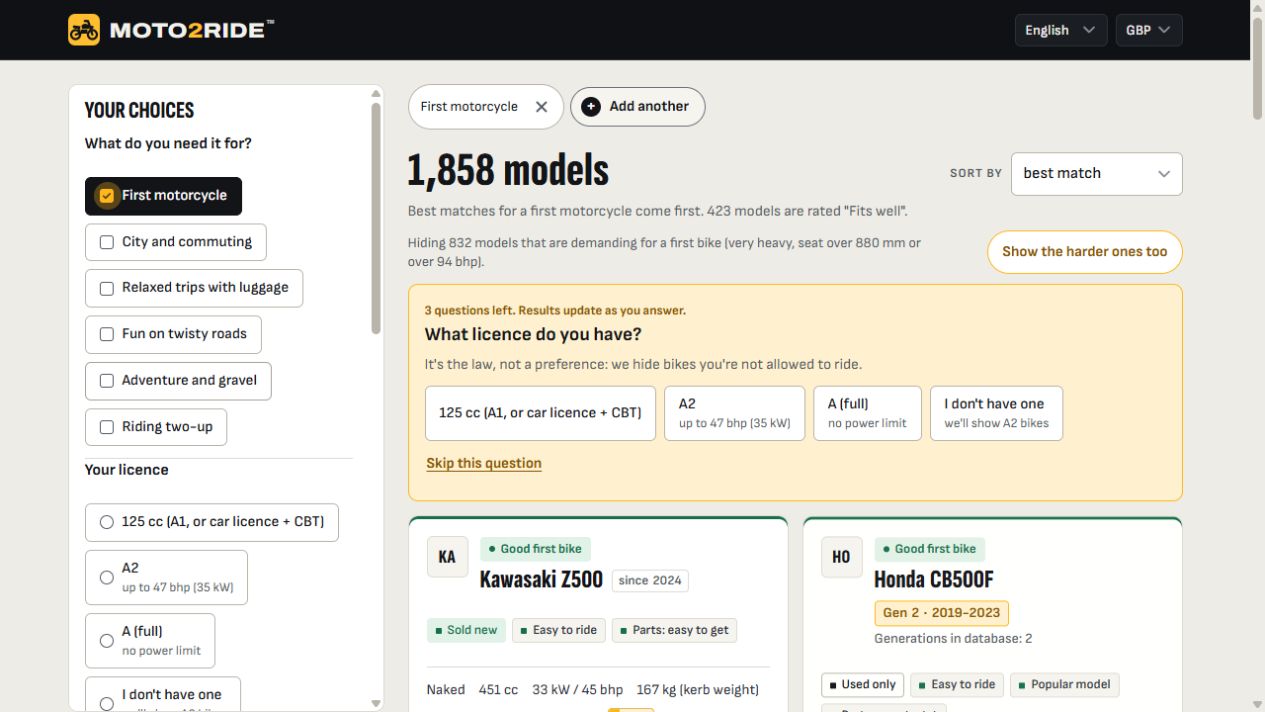Select Adventure and gravel checkbox
Screen dimensions: 1265x712
click(x=107, y=381)
